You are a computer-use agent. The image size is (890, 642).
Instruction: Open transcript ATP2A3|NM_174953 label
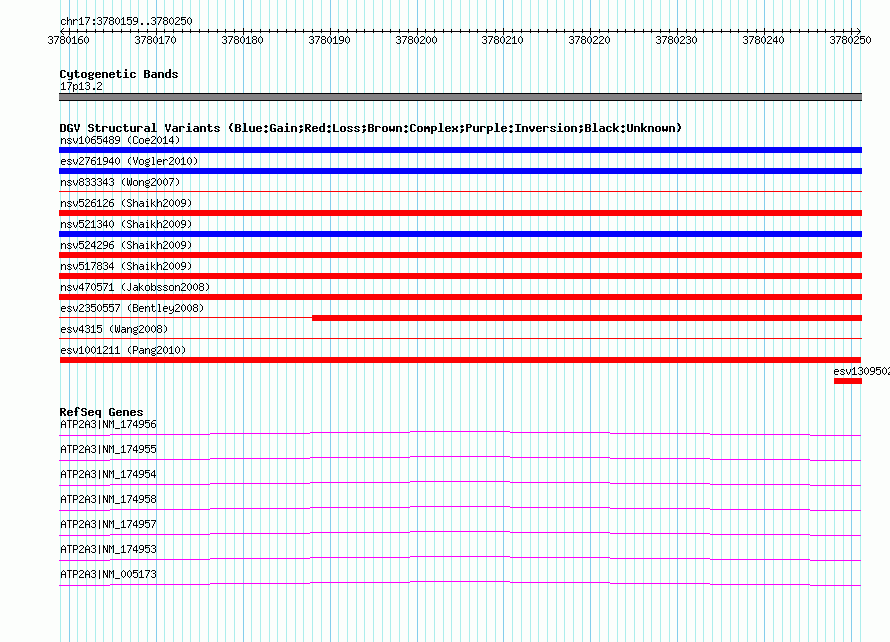tap(108, 549)
